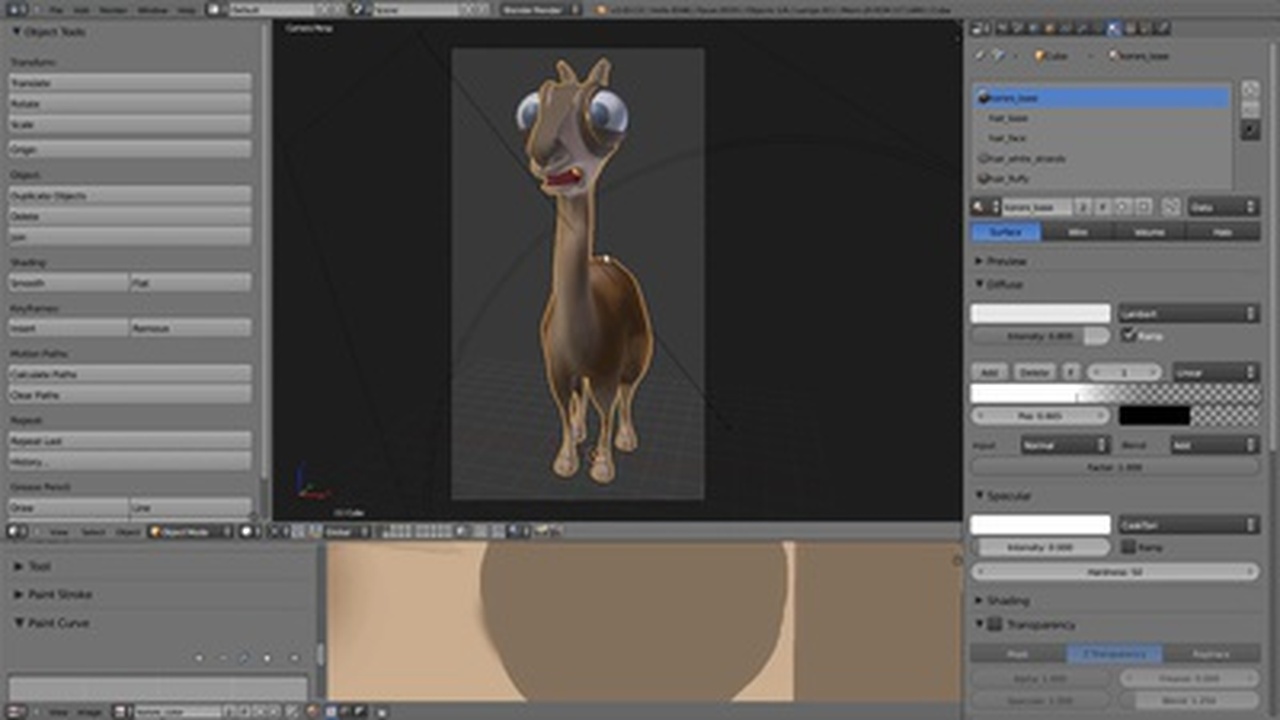Click the white diffuse color swatch

(1040, 314)
